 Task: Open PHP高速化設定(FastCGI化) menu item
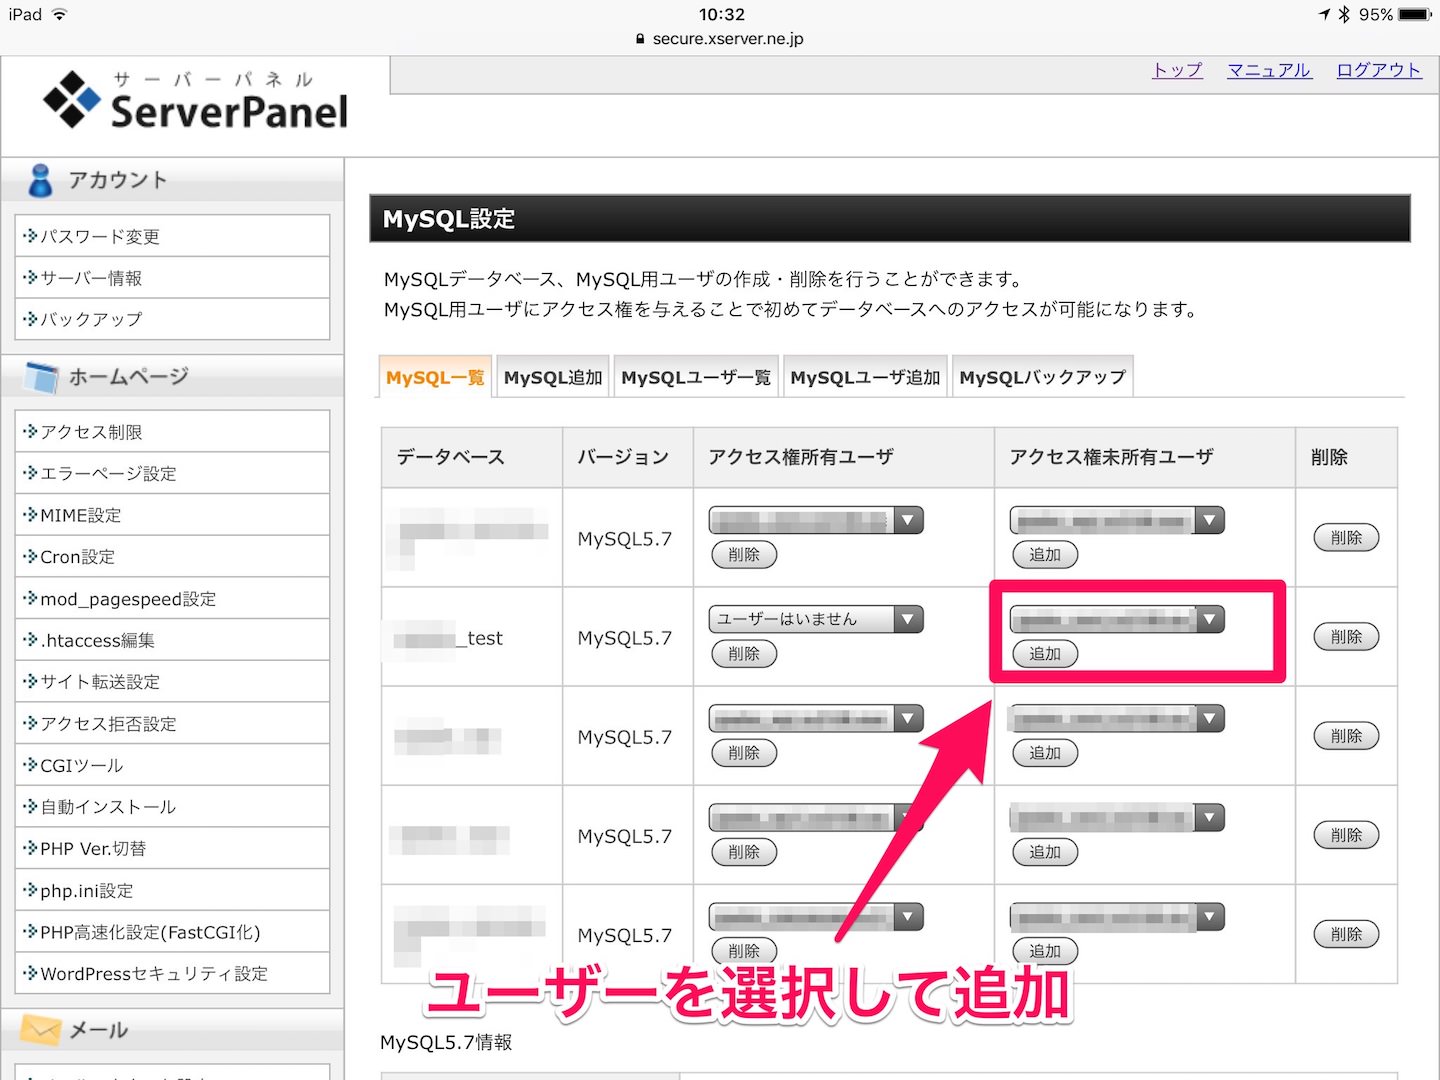coord(172,932)
